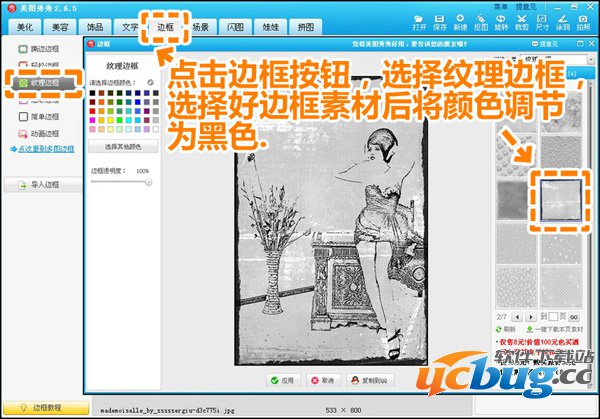Switch to the 文字 tab

pos(130,27)
